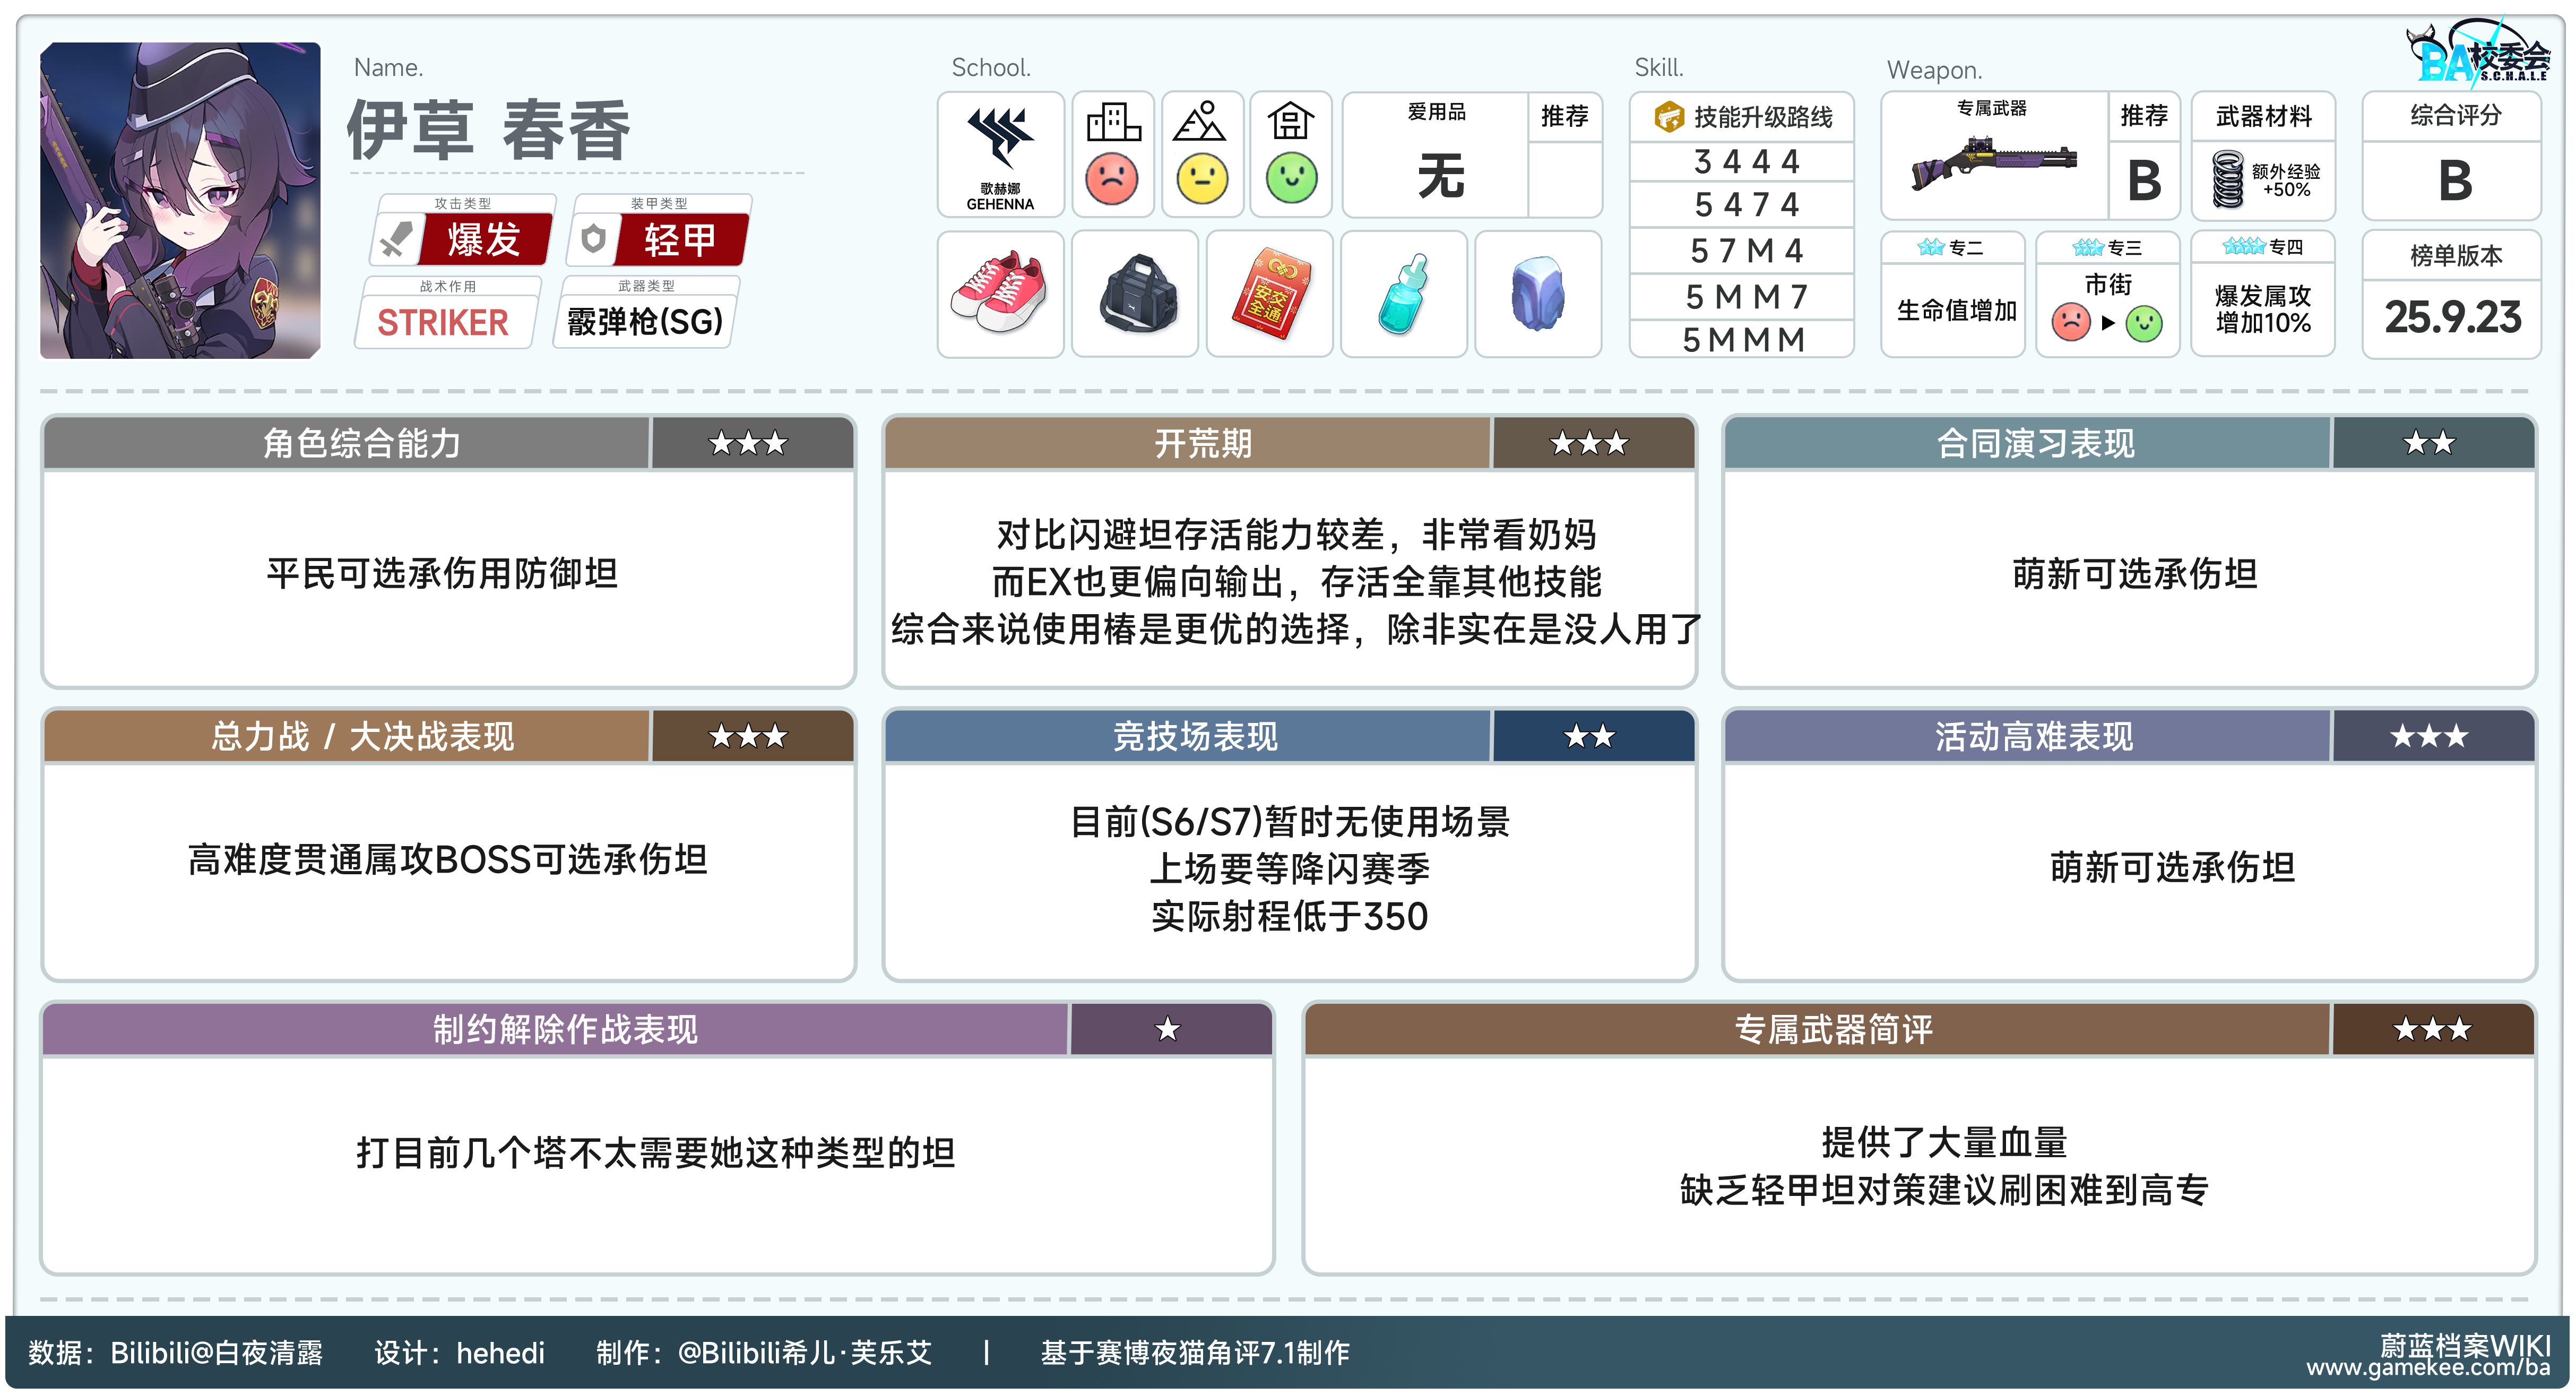The height and width of the screenshot is (1395, 2576).
Task: Click the indoor terrain green happy face
Action: pyautogui.click(x=1291, y=178)
